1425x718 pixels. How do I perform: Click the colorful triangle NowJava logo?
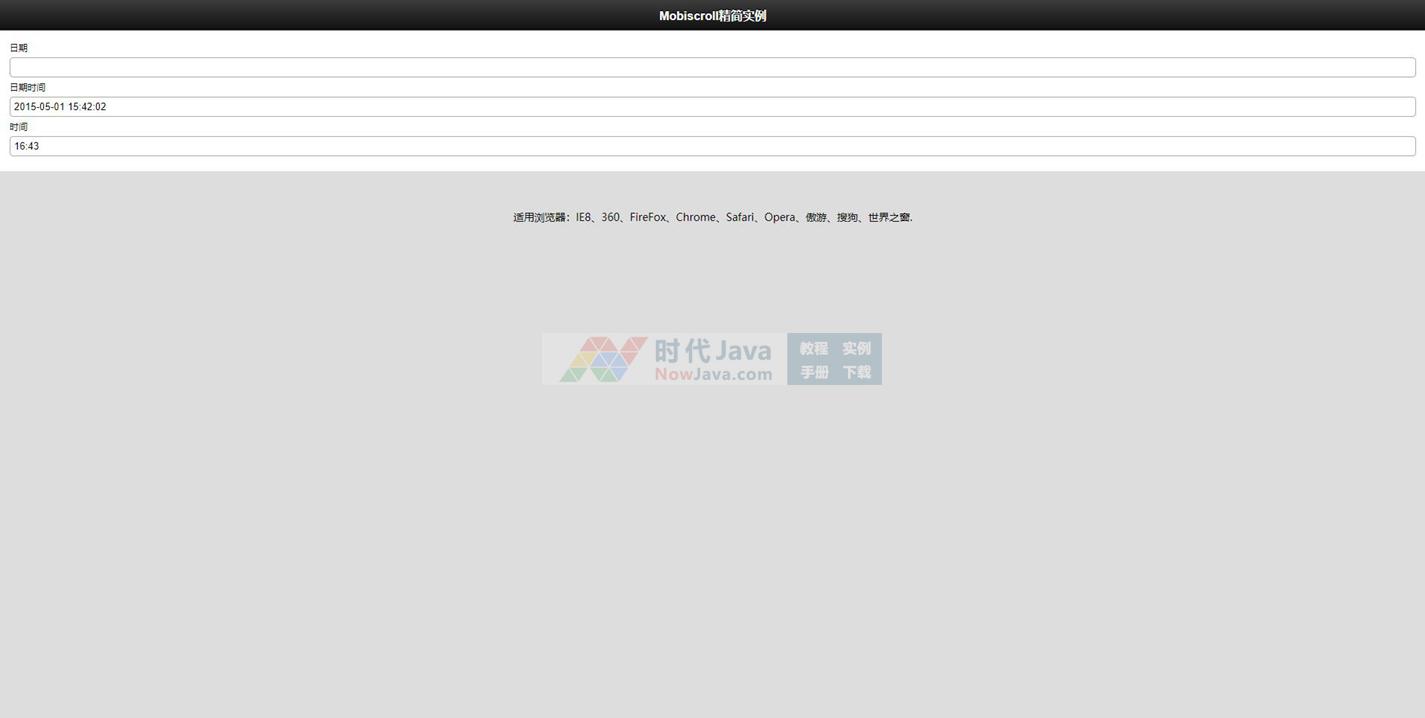coord(603,359)
